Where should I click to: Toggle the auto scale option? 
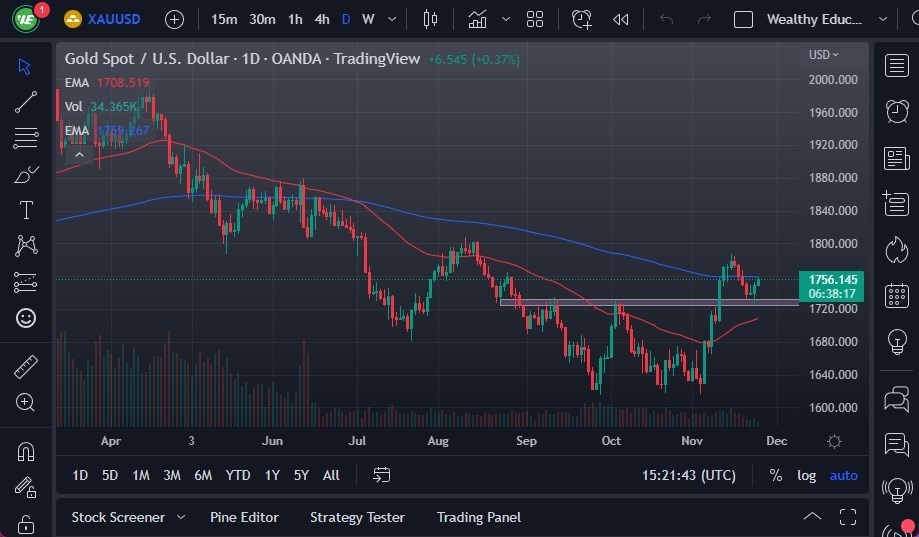(x=843, y=475)
